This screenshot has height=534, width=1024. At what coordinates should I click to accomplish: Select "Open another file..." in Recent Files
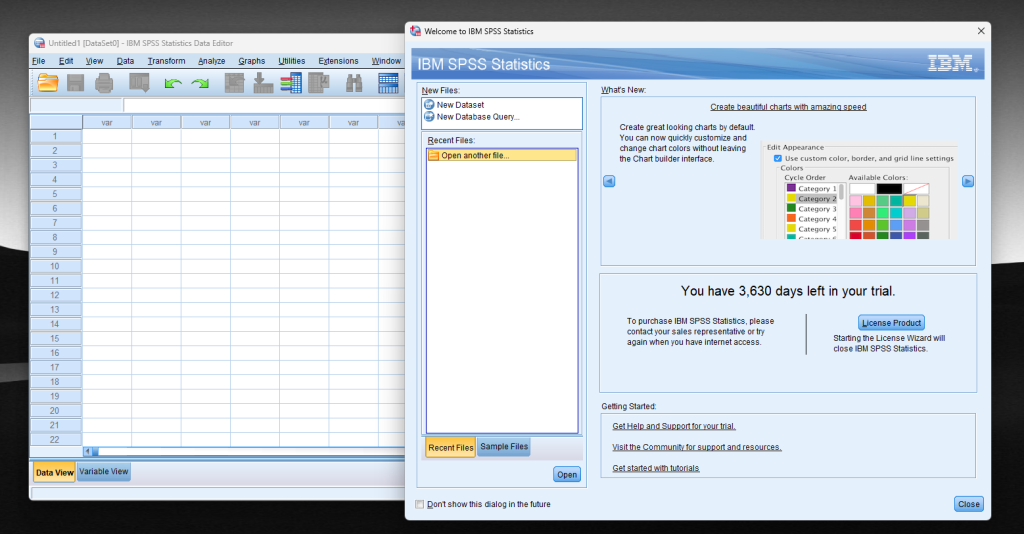(x=474, y=156)
